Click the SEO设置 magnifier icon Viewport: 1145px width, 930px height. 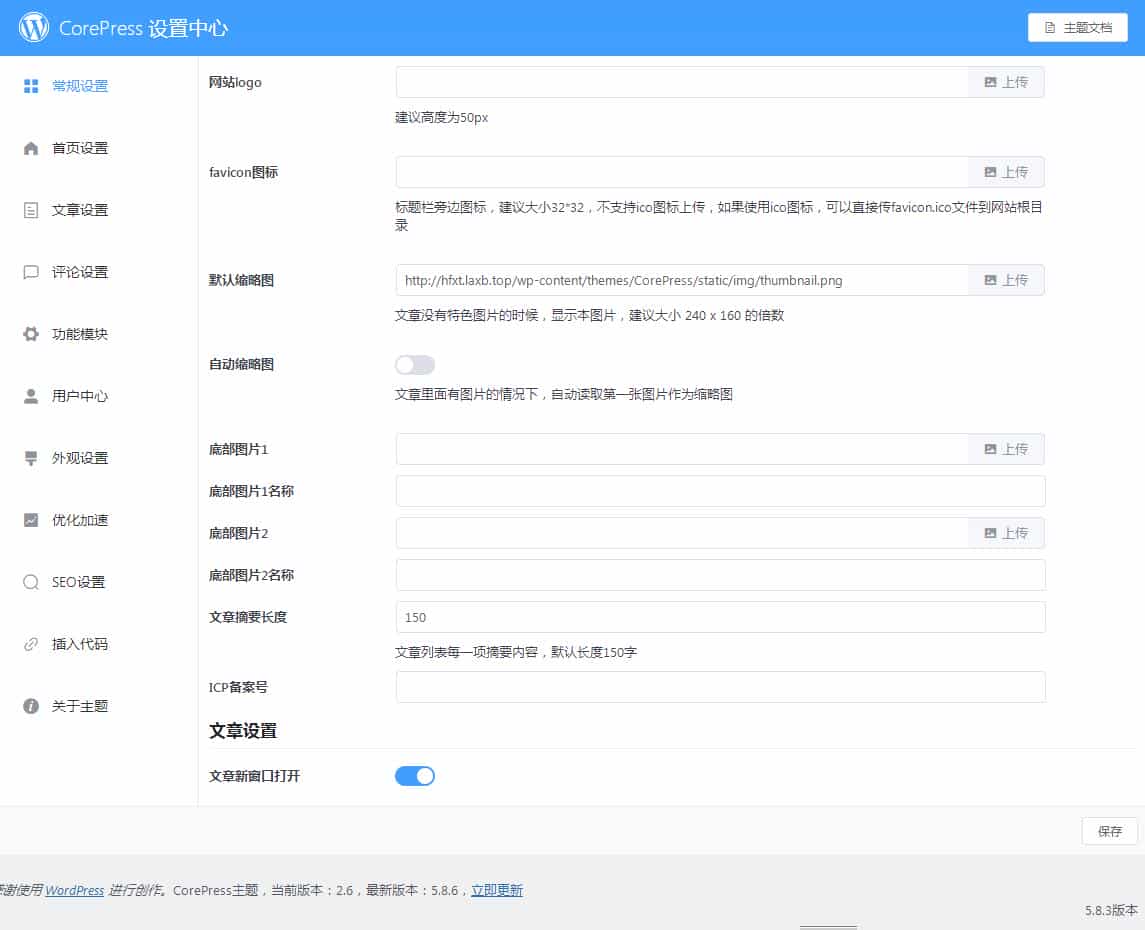pyautogui.click(x=31, y=583)
